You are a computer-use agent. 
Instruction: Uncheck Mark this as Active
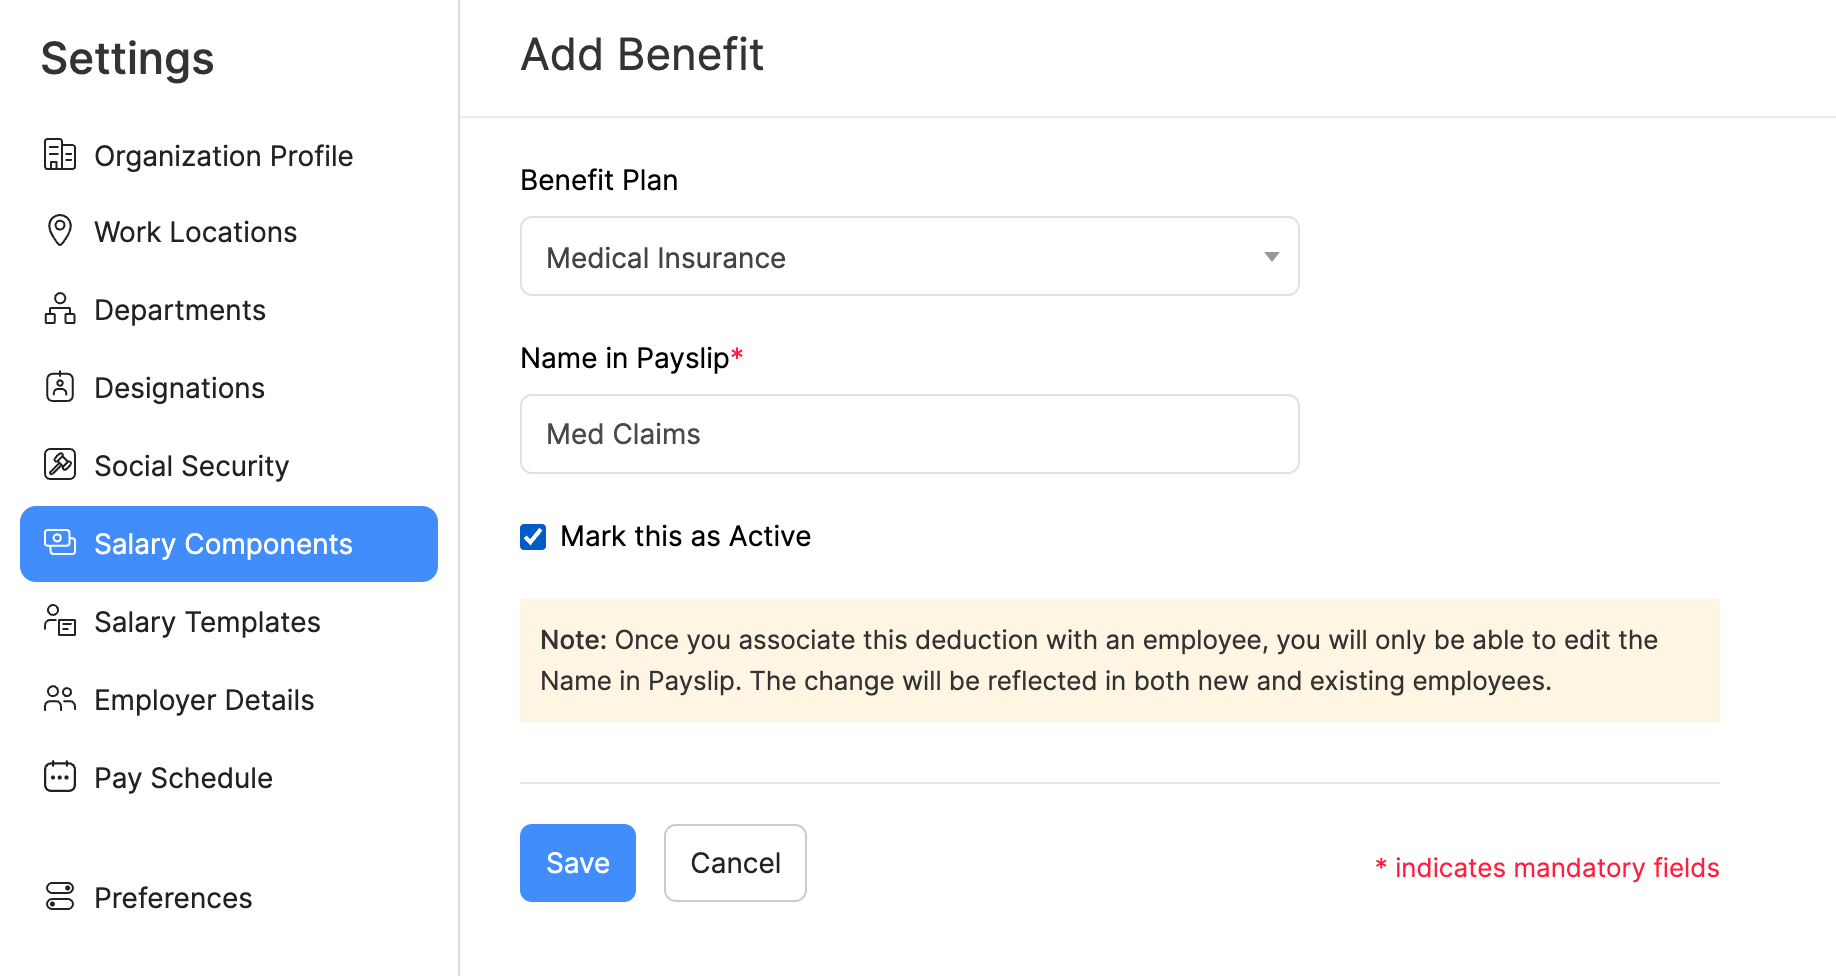click(532, 536)
